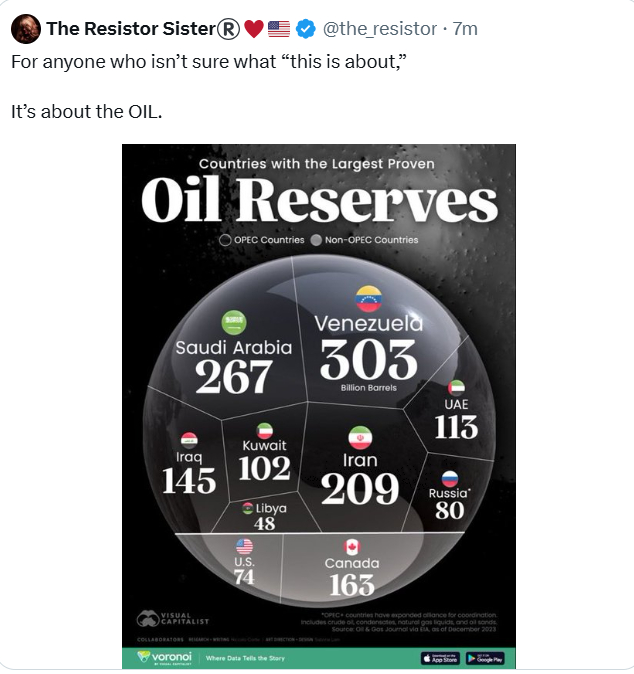Click the Russia flag icon

(450, 479)
